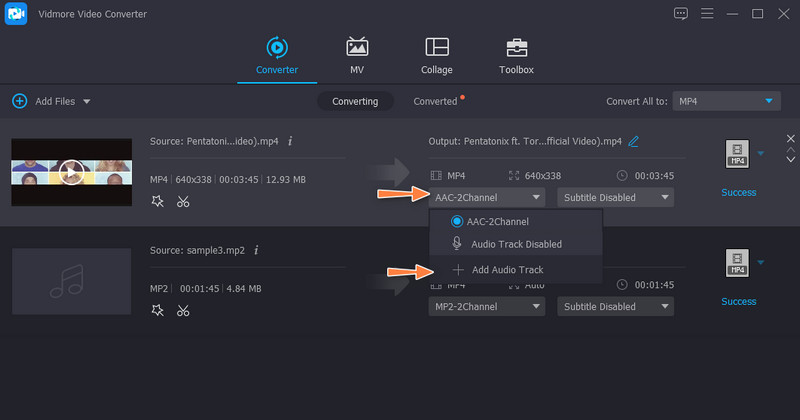This screenshot has width=800, height=420.
Task: Expand the Convert All to MP4 dropdown
Action: click(726, 101)
